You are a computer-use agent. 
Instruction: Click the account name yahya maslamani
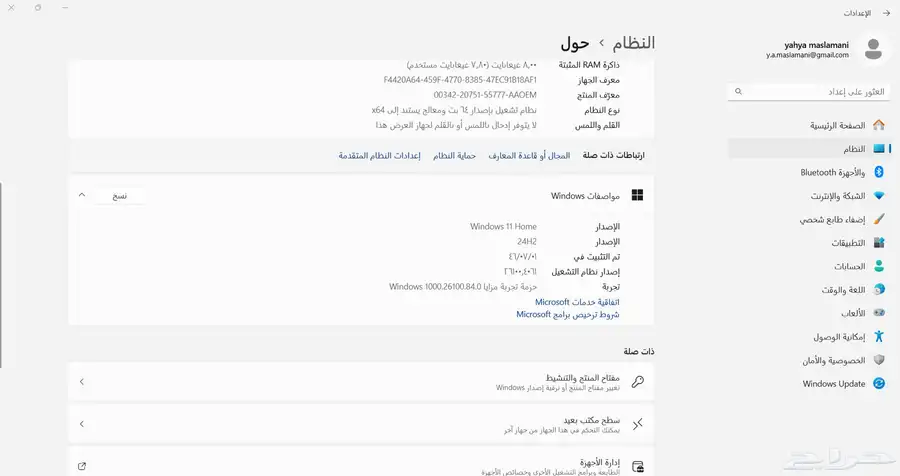[816, 44]
